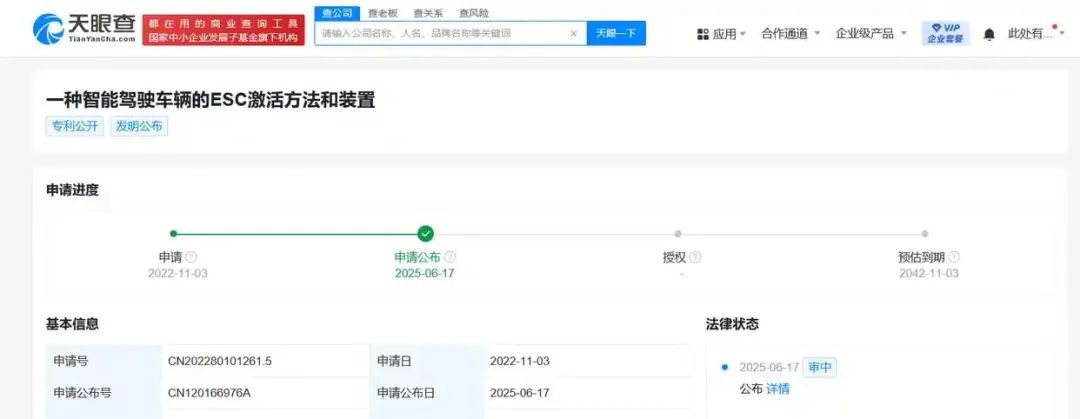Viewport: 1080px width, 419px height.
Task: Expand the 合作通道 dropdown
Action: pos(791,33)
